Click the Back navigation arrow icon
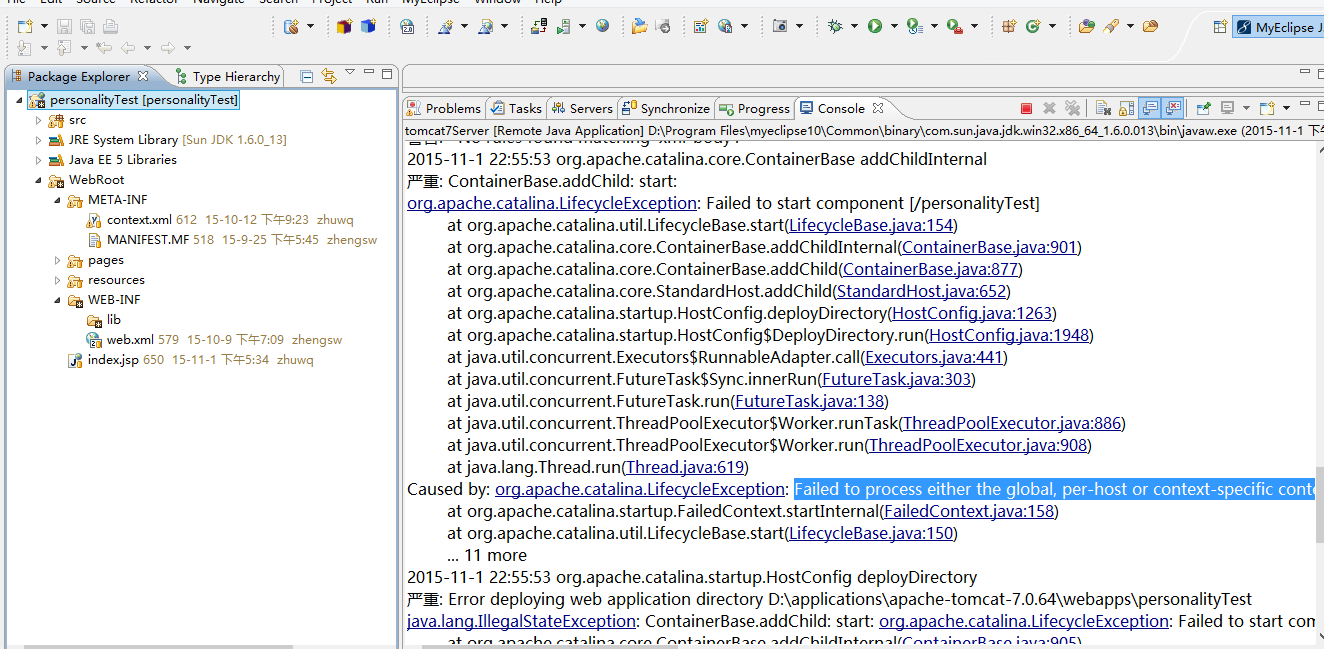1324x649 pixels. (x=128, y=47)
